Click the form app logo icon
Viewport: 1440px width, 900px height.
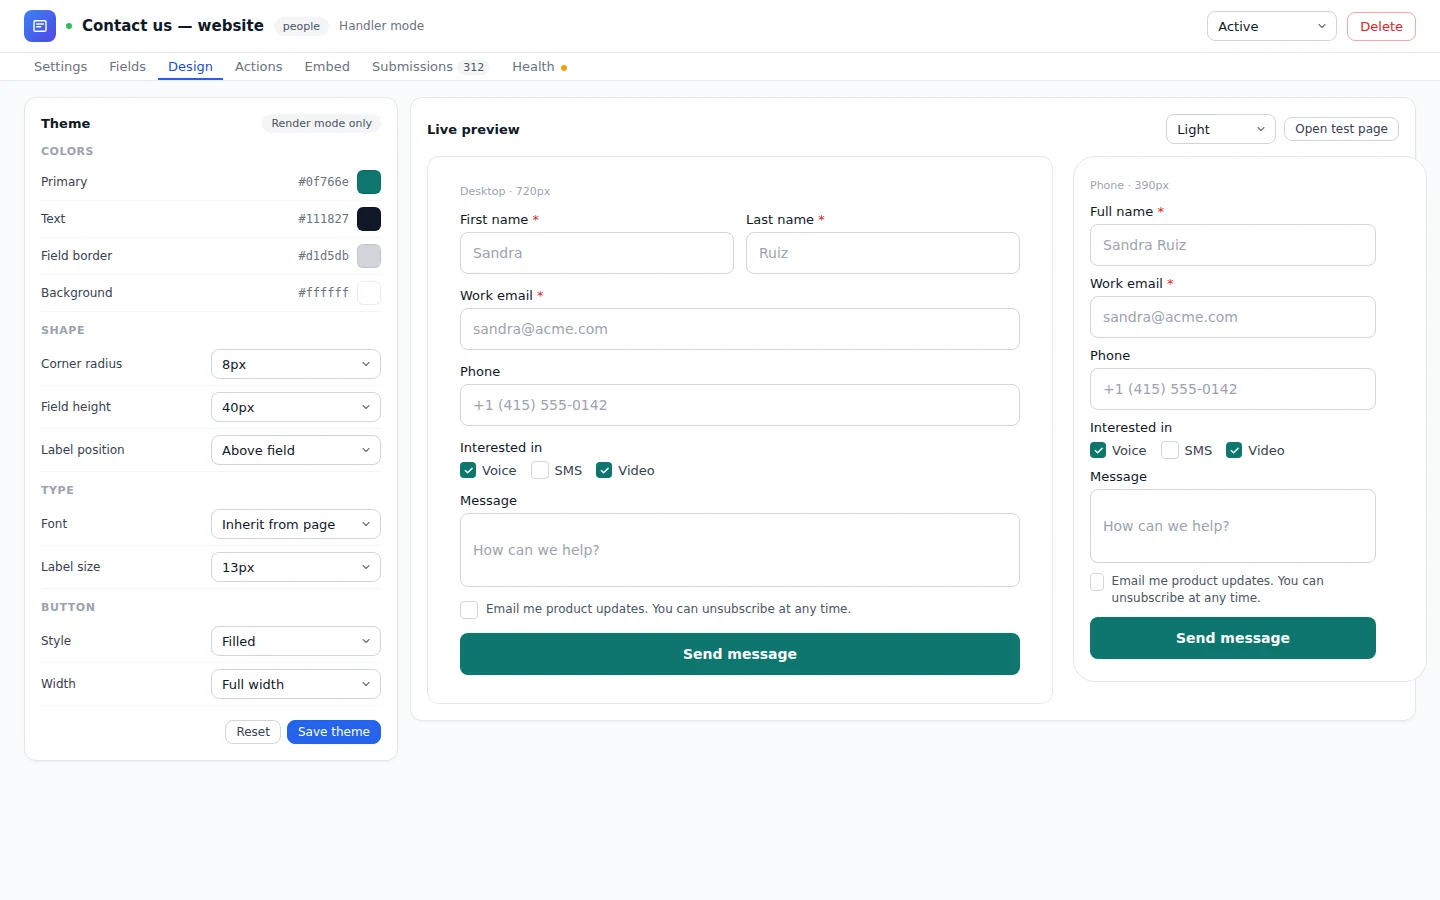coord(40,26)
